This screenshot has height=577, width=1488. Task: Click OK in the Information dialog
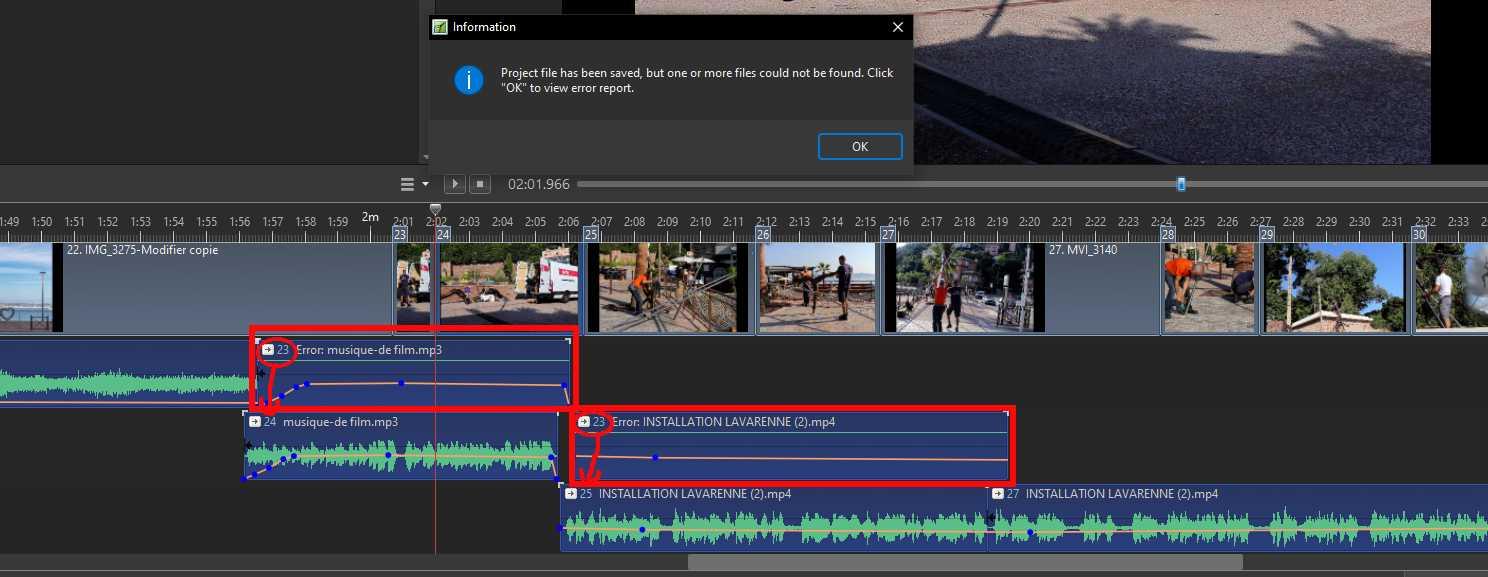[x=860, y=147]
